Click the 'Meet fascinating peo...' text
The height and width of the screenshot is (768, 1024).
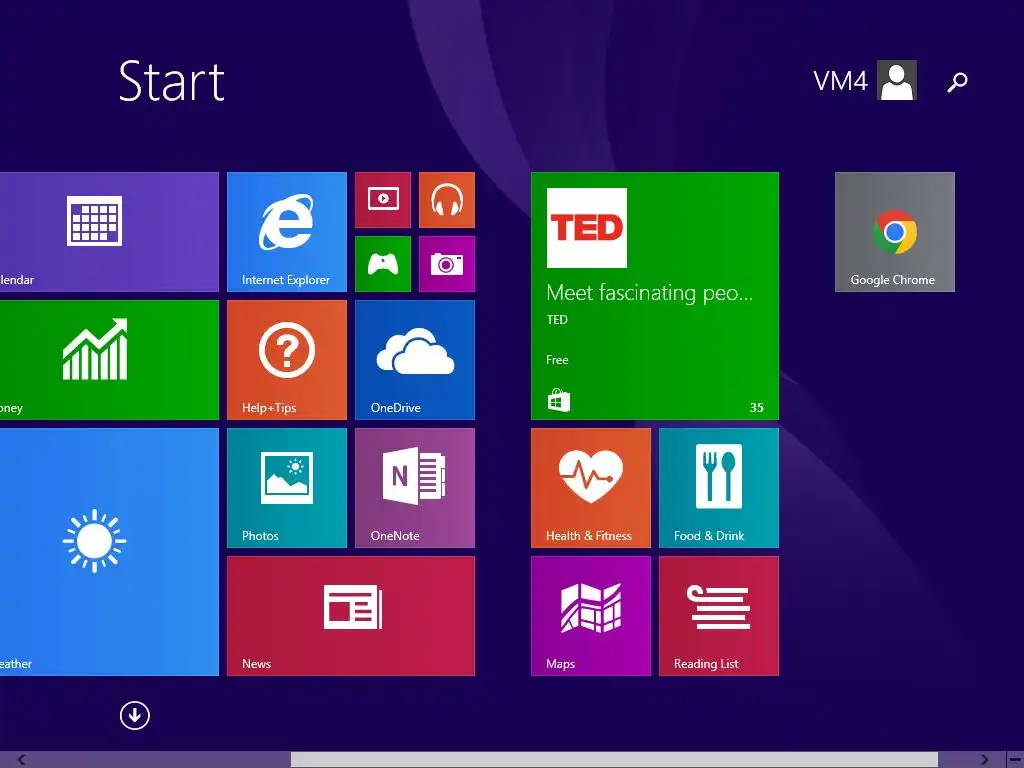tap(649, 293)
